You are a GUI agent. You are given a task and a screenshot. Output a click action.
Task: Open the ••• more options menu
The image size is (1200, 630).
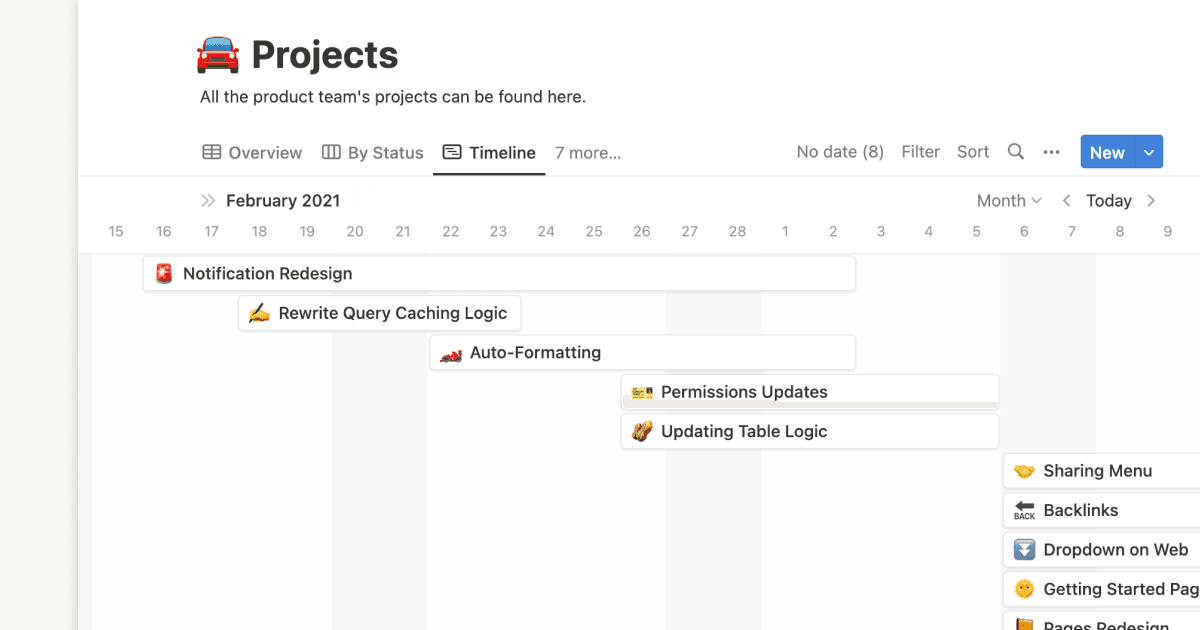pos(1052,152)
